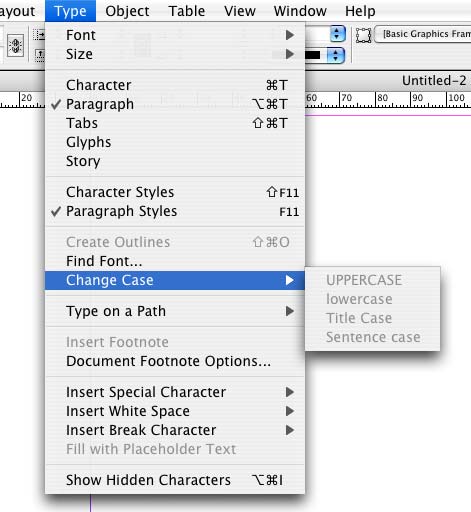Click the frame fitting icon beside Basic Graphics Frame

363,35
